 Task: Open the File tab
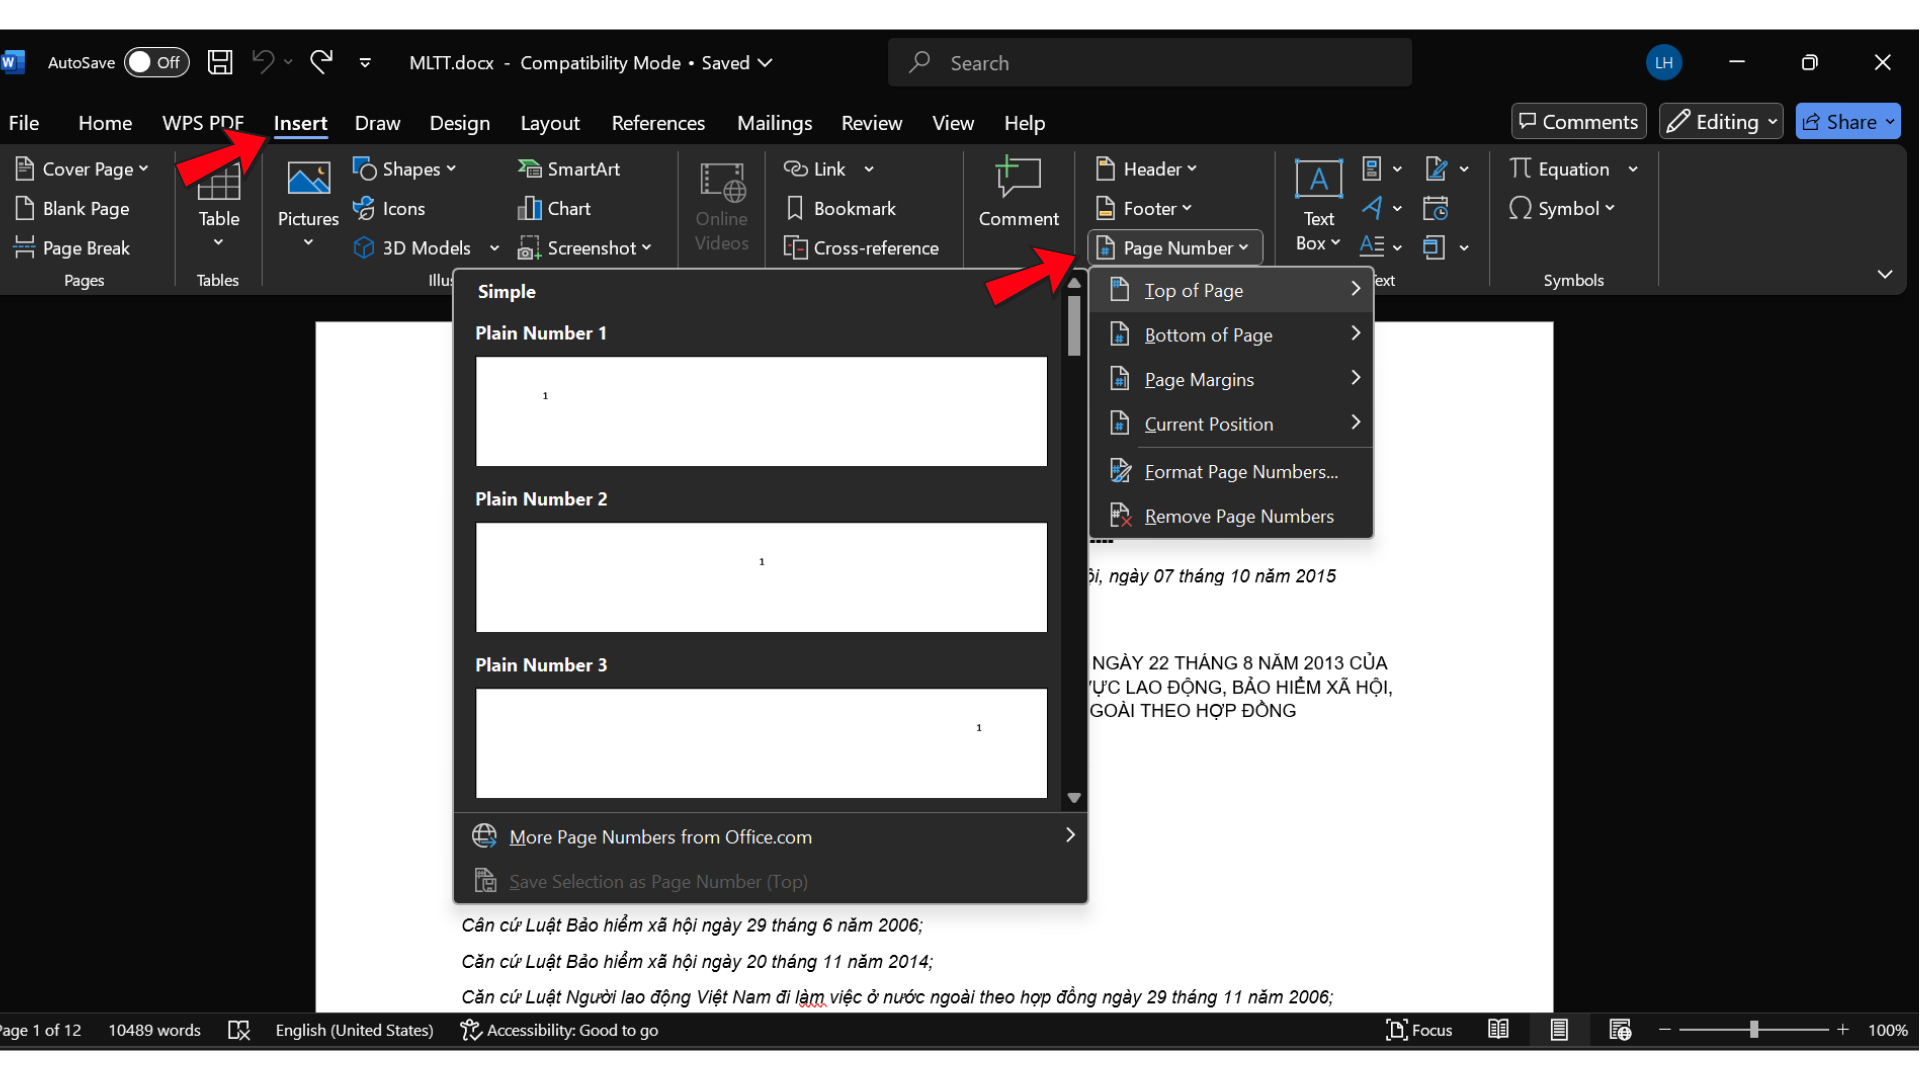pyautogui.click(x=24, y=122)
